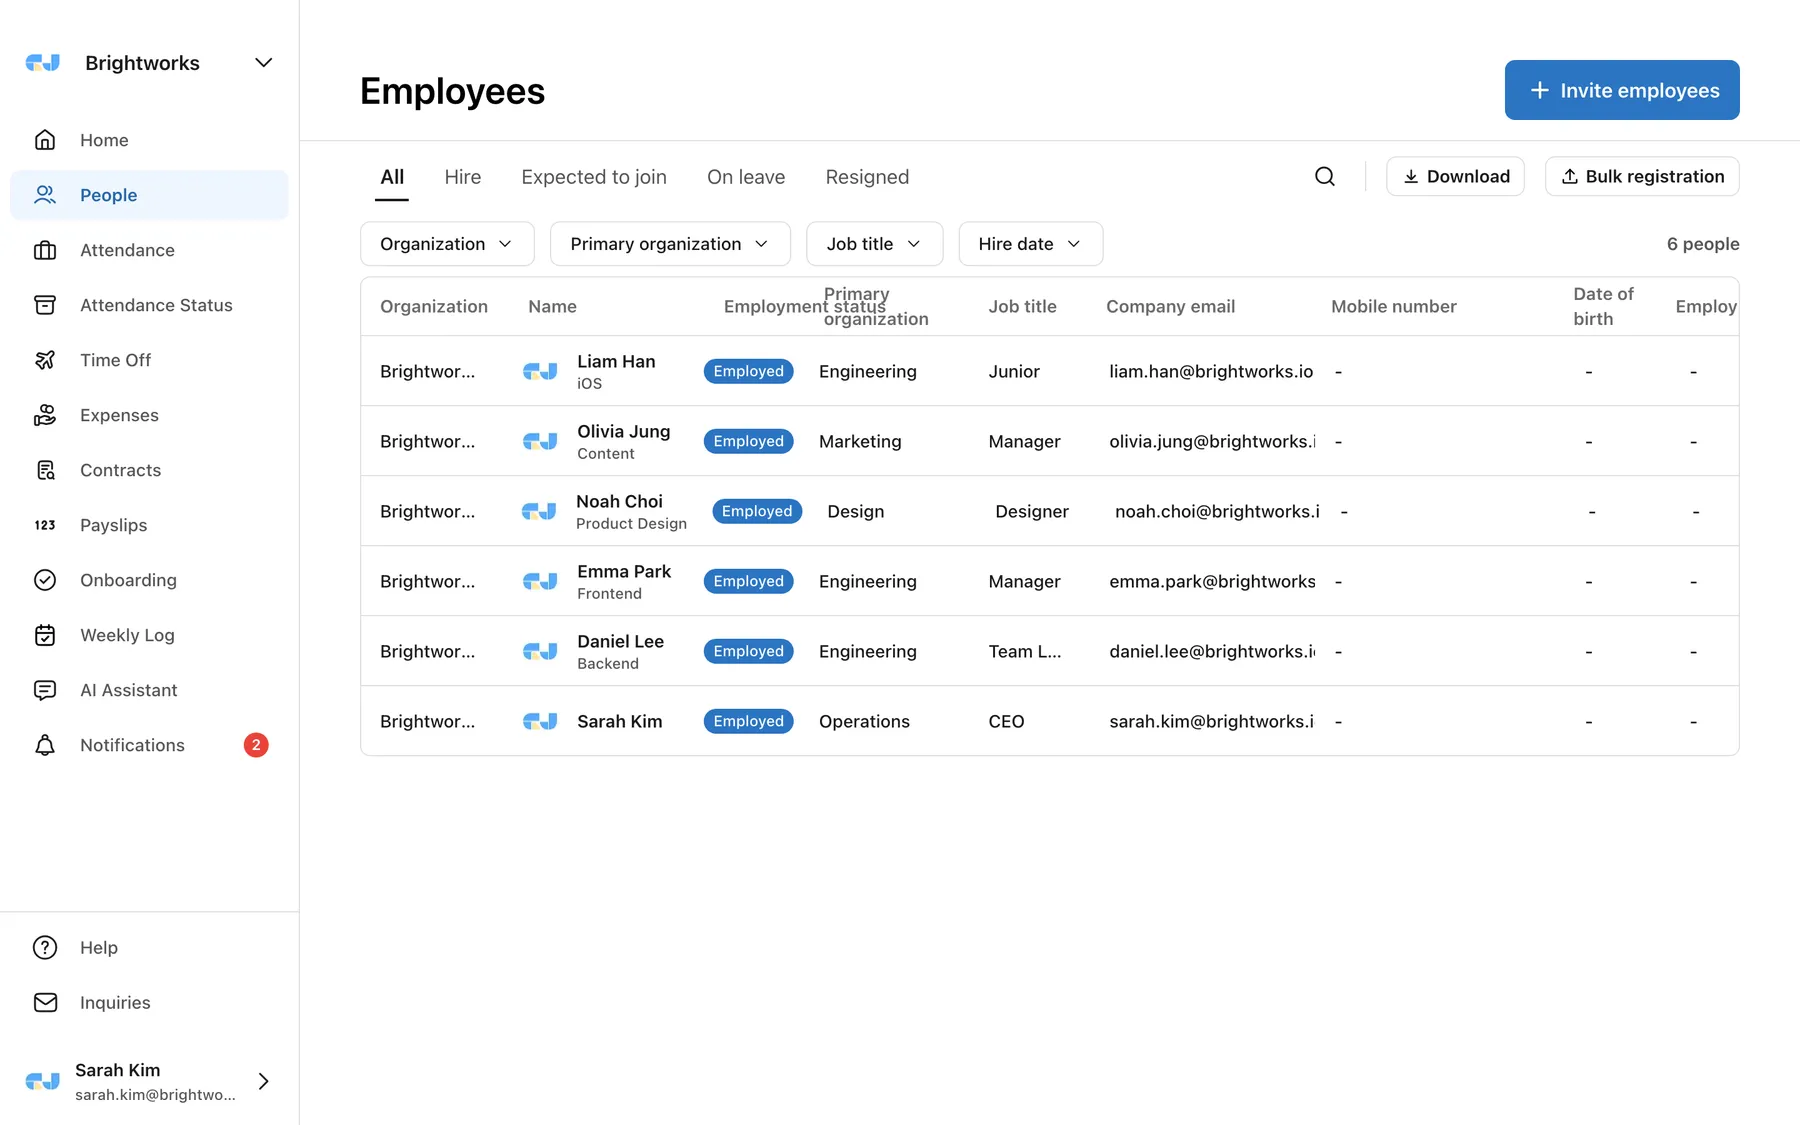Screen dimensions: 1800x1125
Task: Click the Help question mark icon
Action: (x=45, y=947)
